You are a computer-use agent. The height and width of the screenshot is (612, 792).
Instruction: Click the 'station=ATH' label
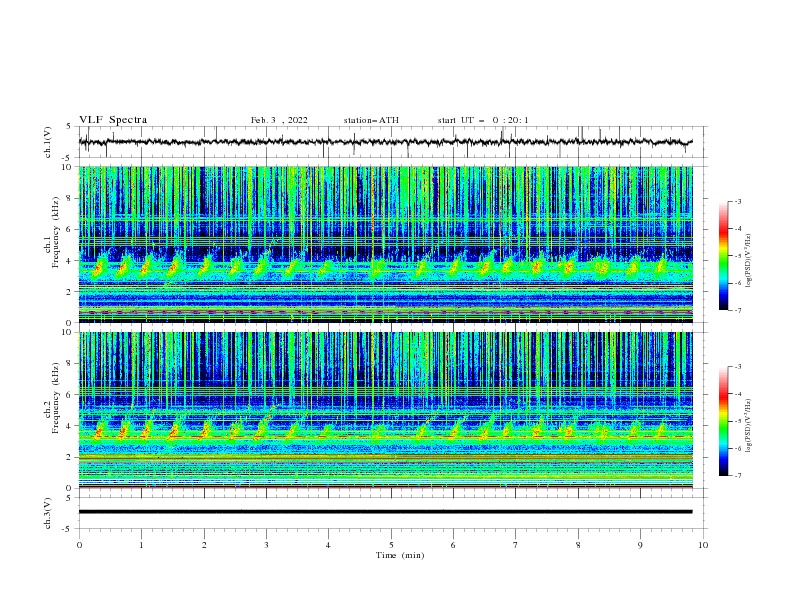[371, 120]
